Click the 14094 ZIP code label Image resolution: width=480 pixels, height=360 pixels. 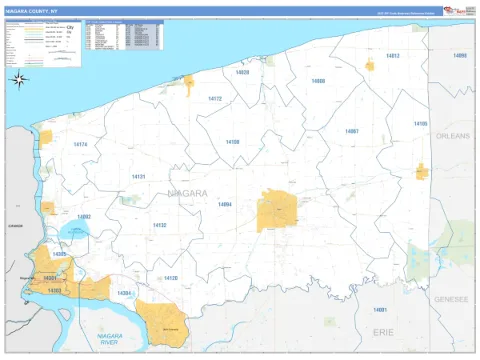(x=225, y=204)
